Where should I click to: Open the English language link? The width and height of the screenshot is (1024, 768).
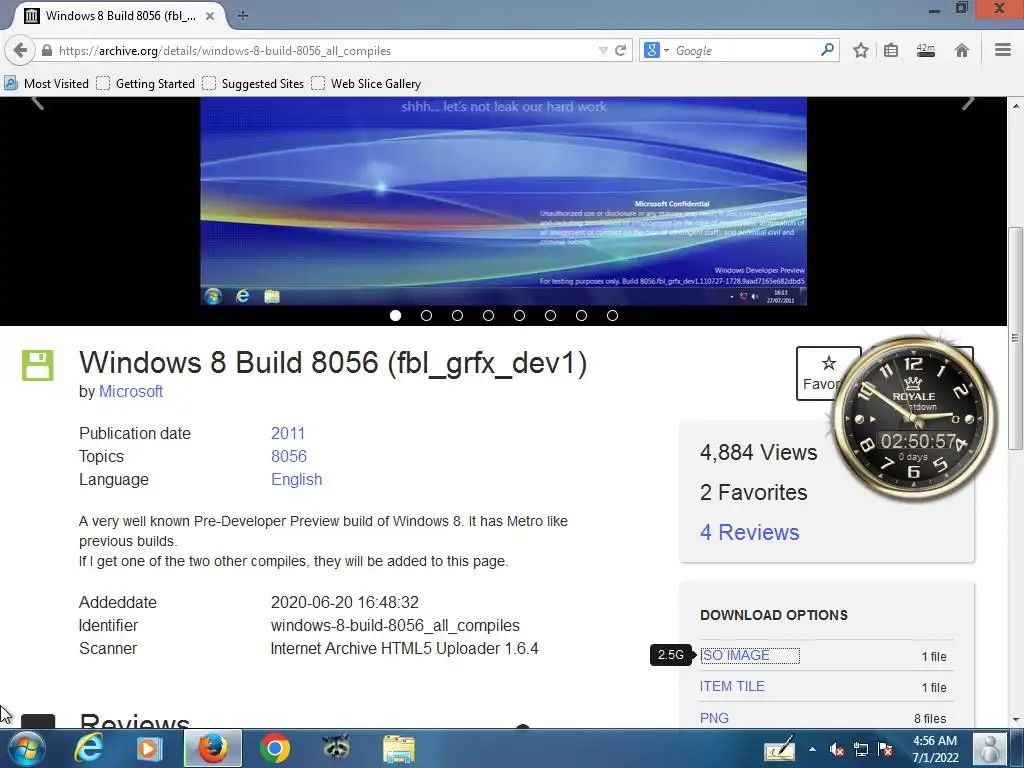coord(296,479)
